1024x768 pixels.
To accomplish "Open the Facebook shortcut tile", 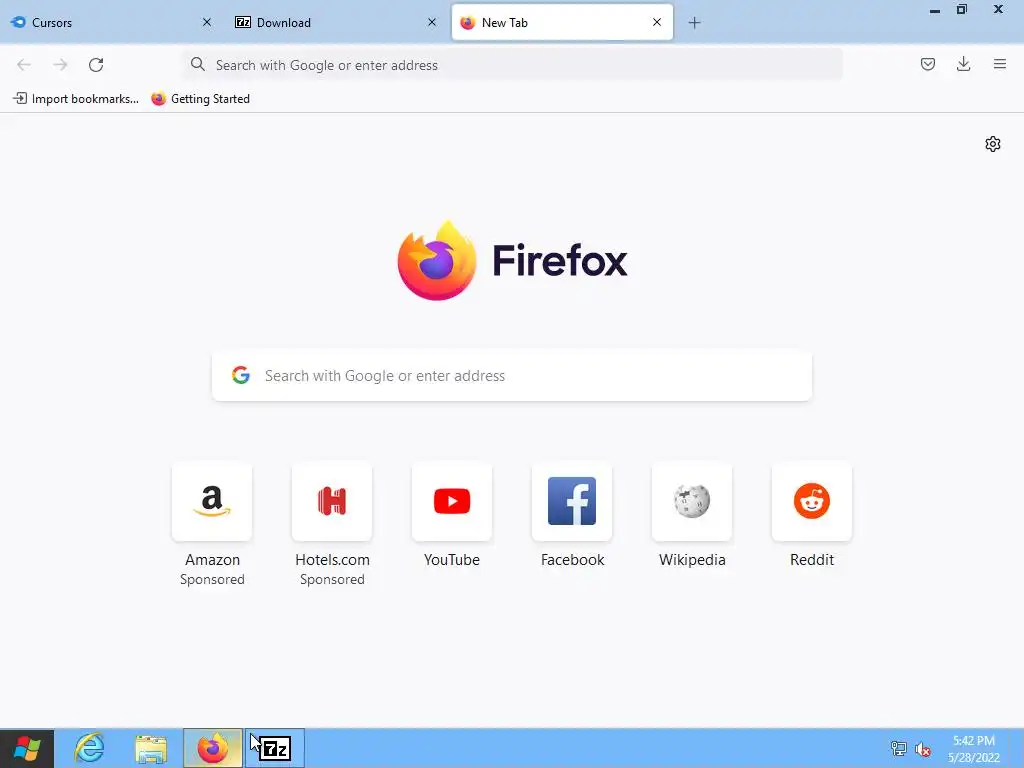I will (572, 502).
